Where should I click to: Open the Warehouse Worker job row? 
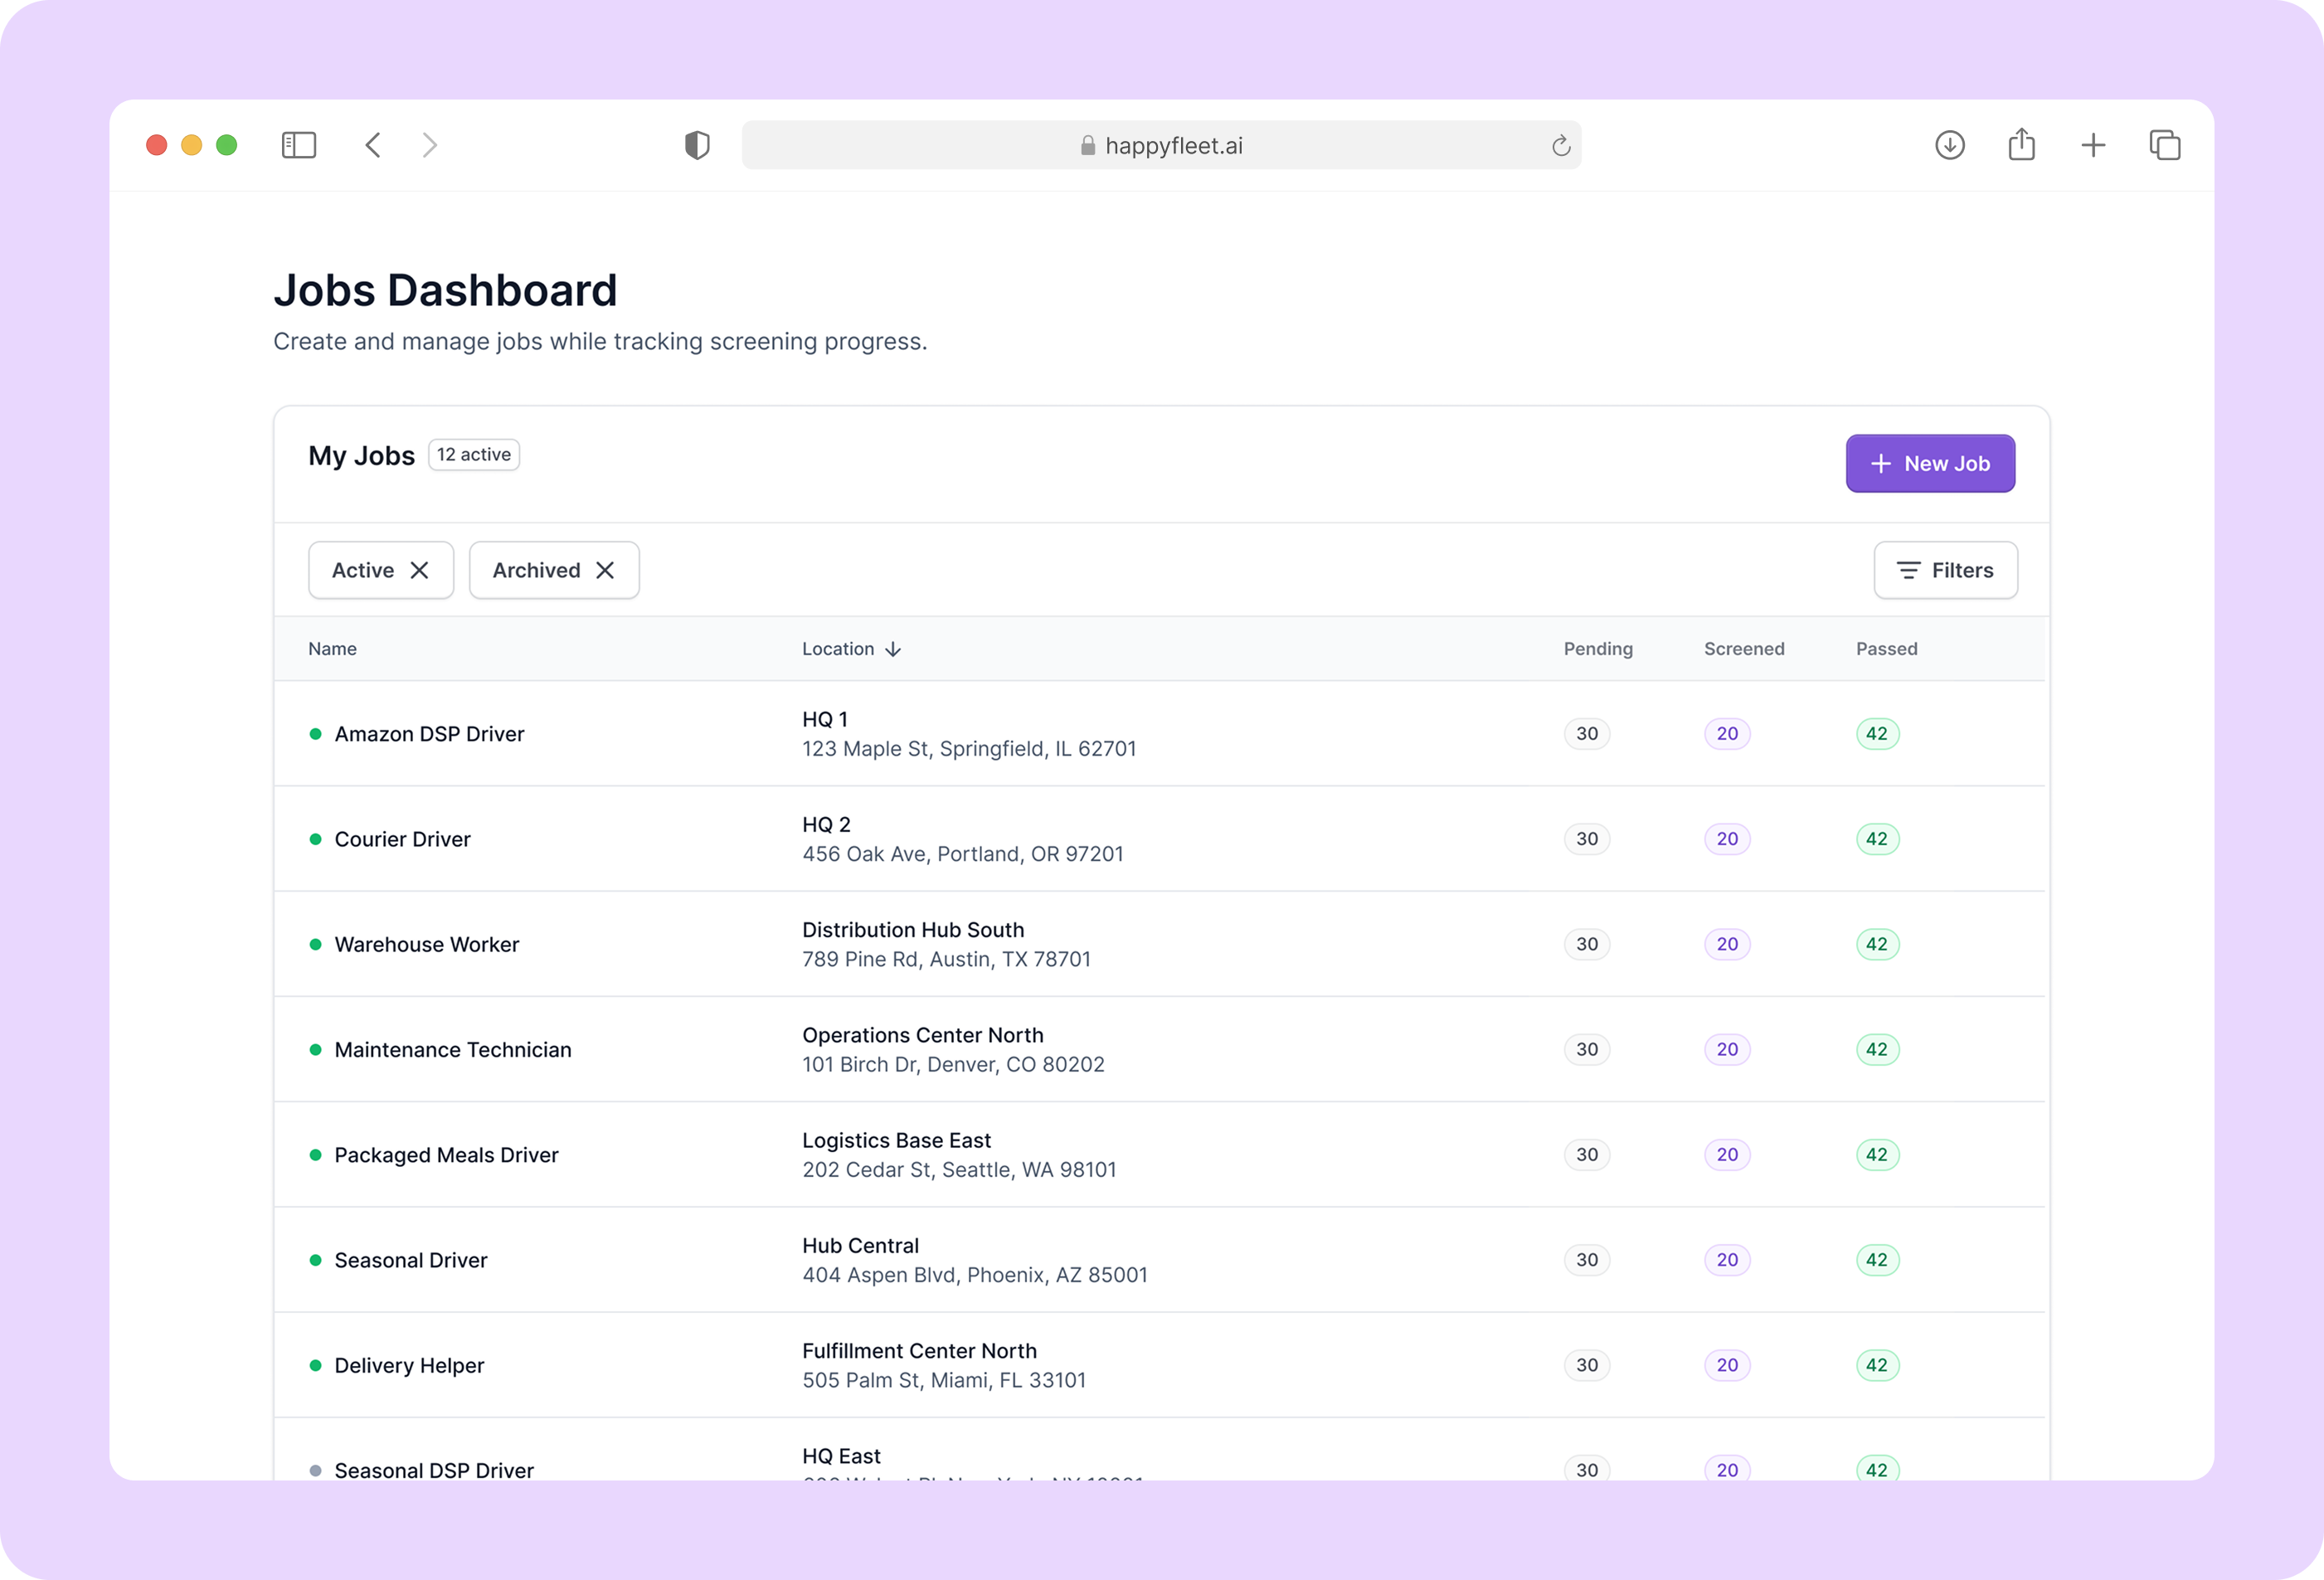(427, 944)
